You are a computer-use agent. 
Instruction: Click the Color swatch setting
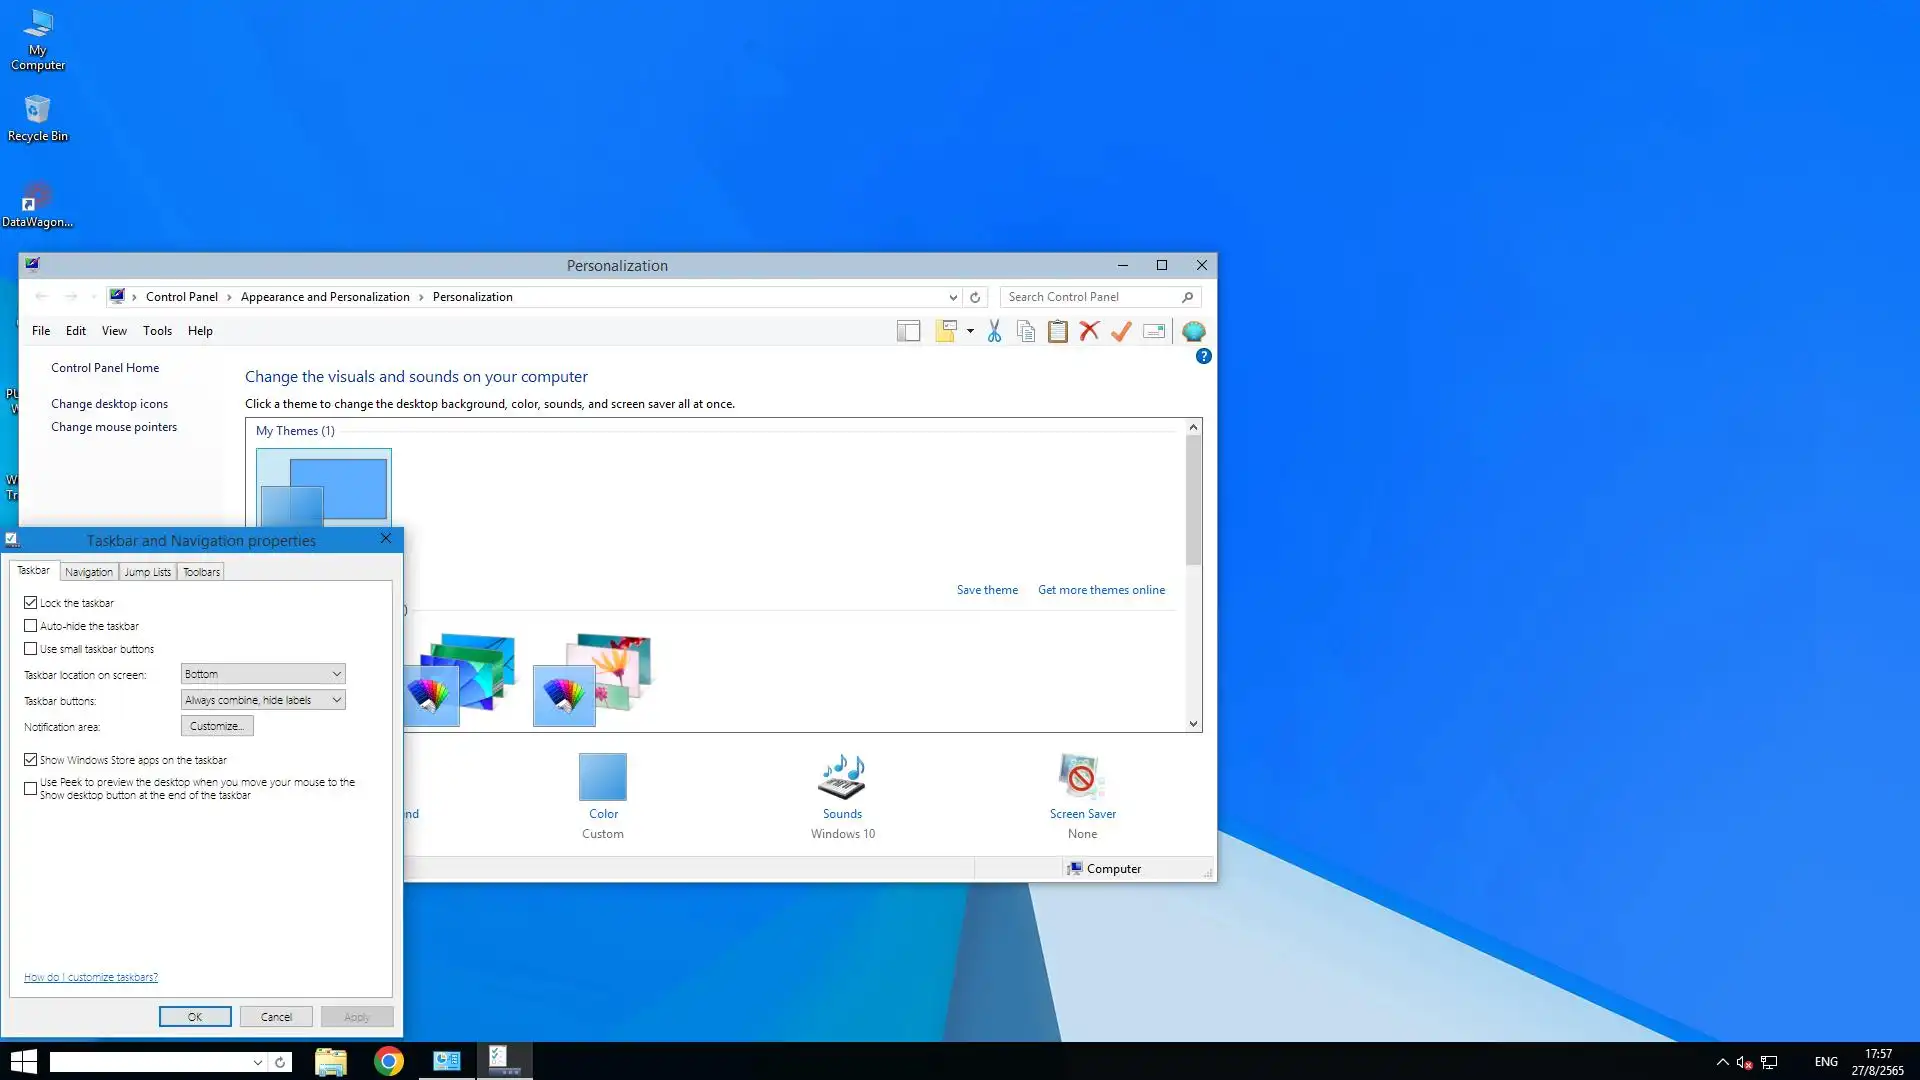(x=603, y=778)
